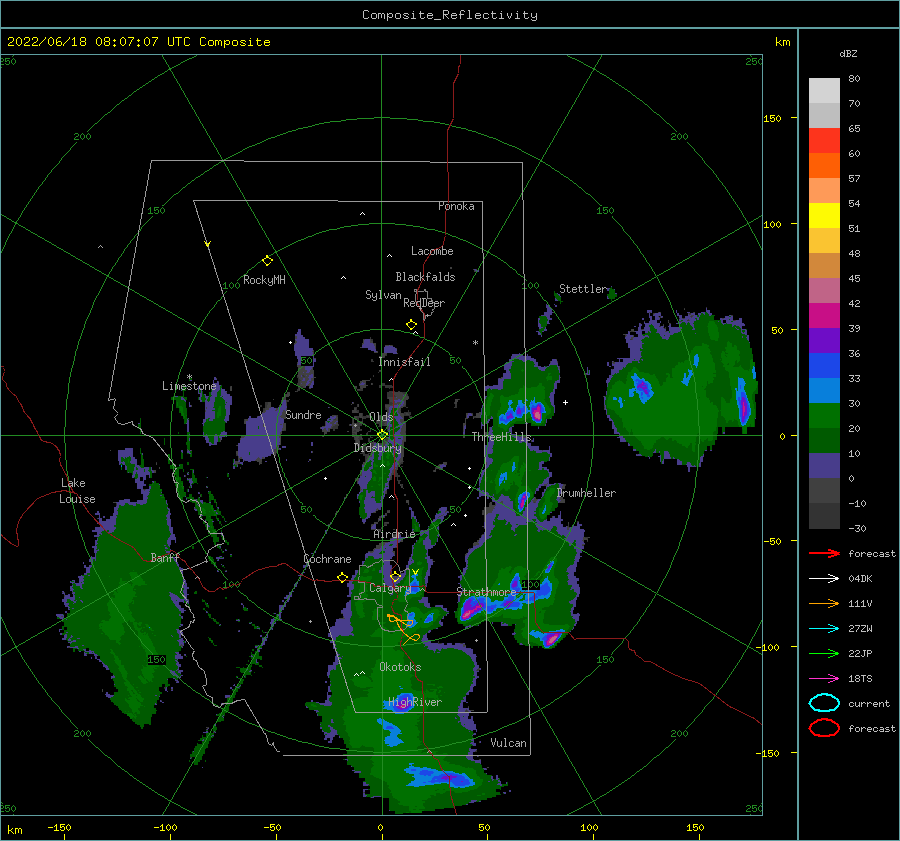Click the Banff city label
The width and height of the screenshot is (900, 841).
point(165,557)
